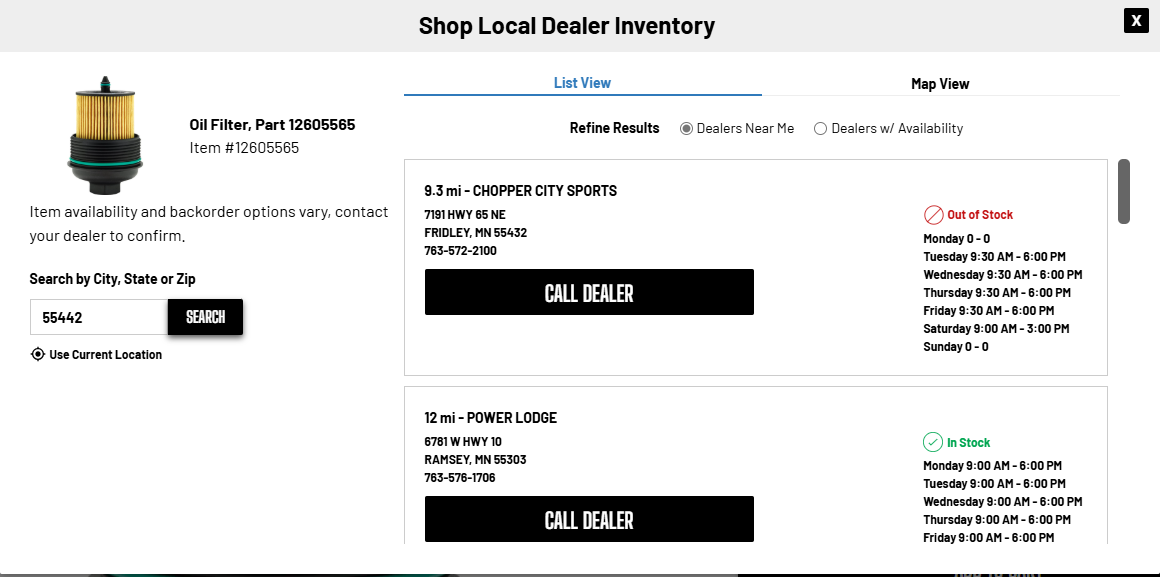
Task: Close the dealer inventory dialog
Action: tap(1136, 20)
